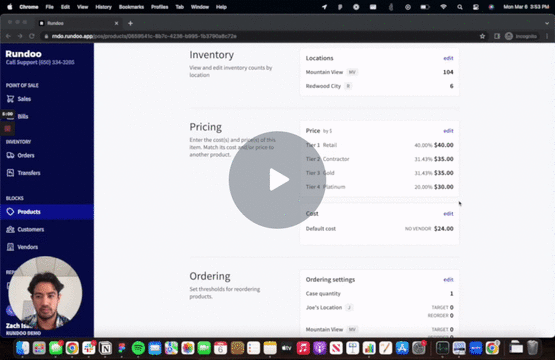Open the History menu
This screenshot has width=555, height=360.
(103, 7)
